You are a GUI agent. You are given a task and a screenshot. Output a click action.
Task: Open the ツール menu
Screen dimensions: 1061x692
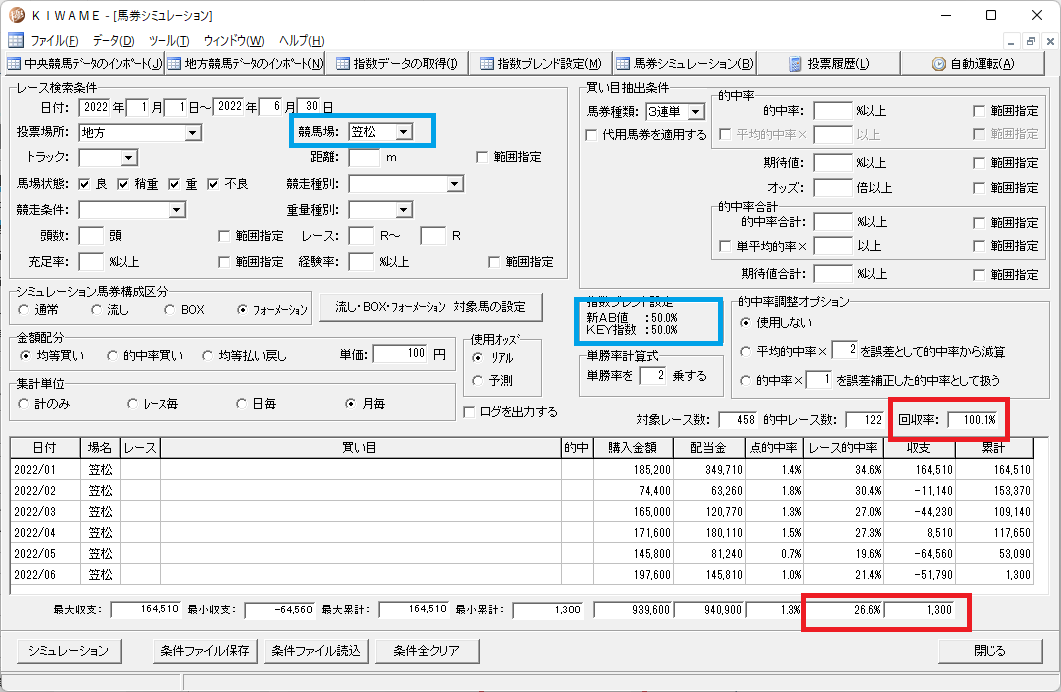(x=169, y=41)
